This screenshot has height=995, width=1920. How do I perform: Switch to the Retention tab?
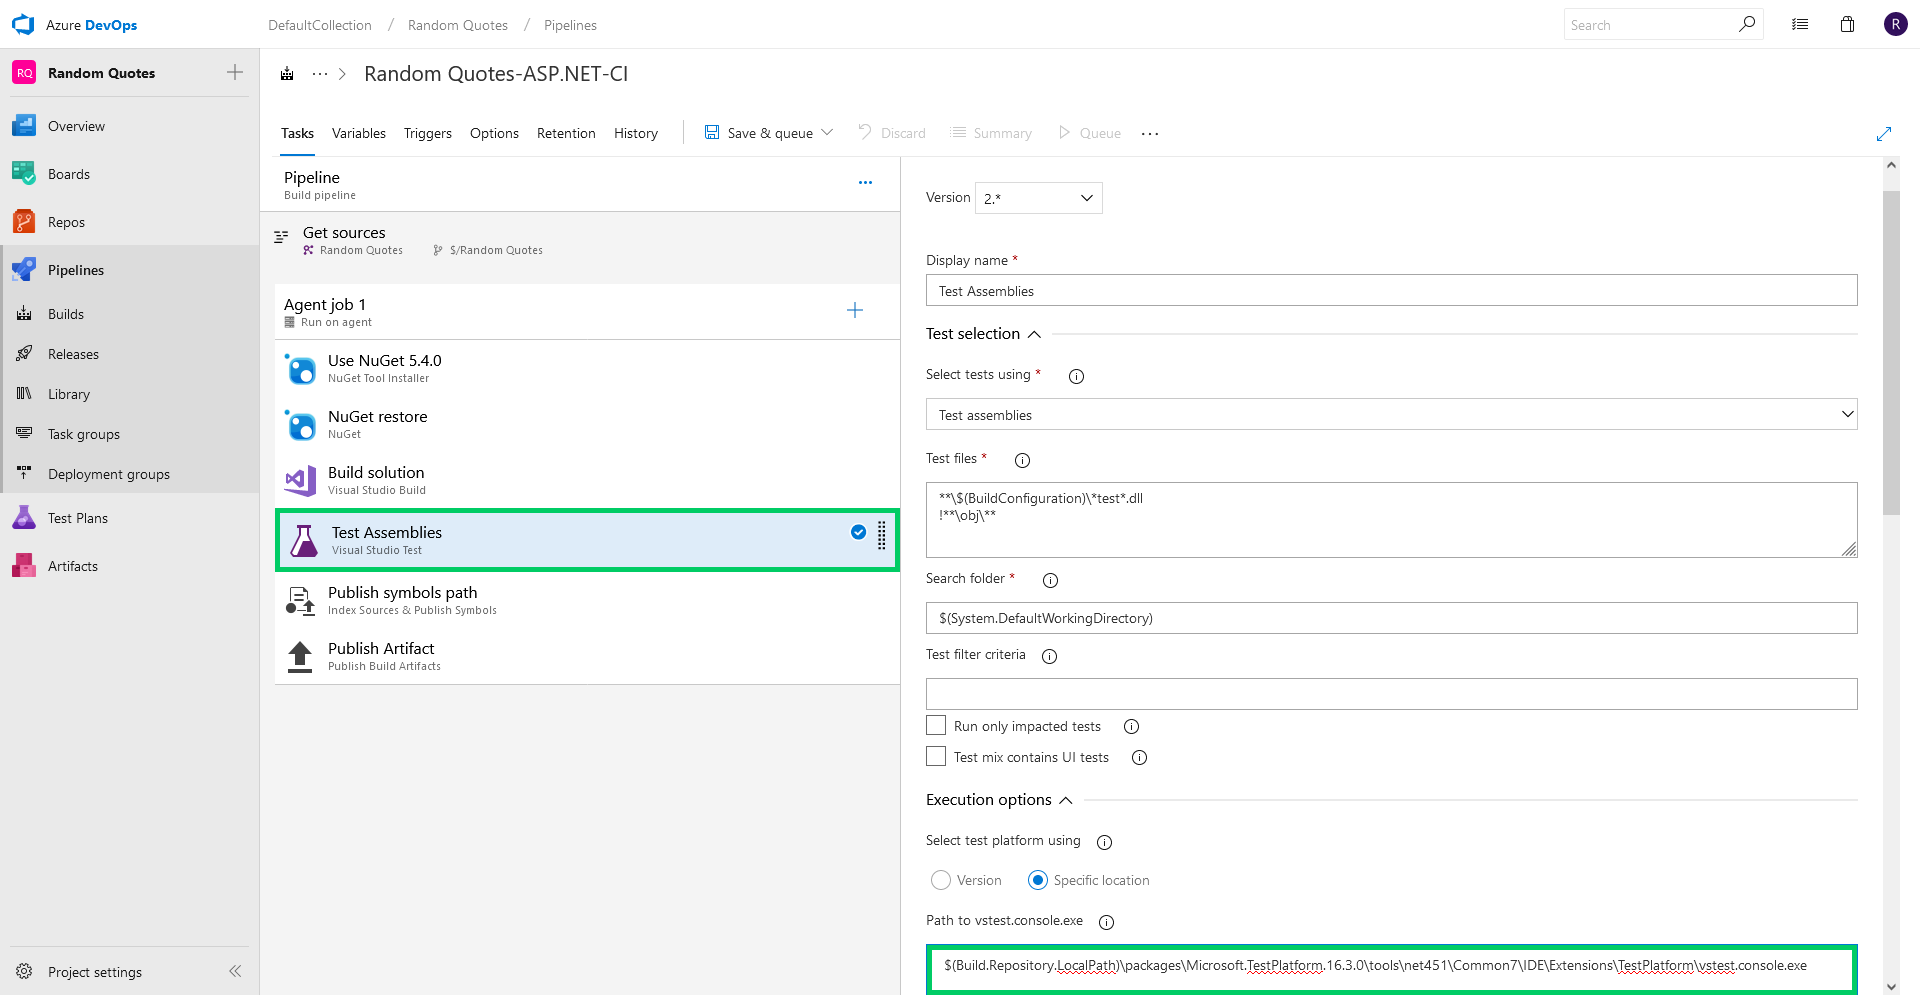tap(566, 133)
